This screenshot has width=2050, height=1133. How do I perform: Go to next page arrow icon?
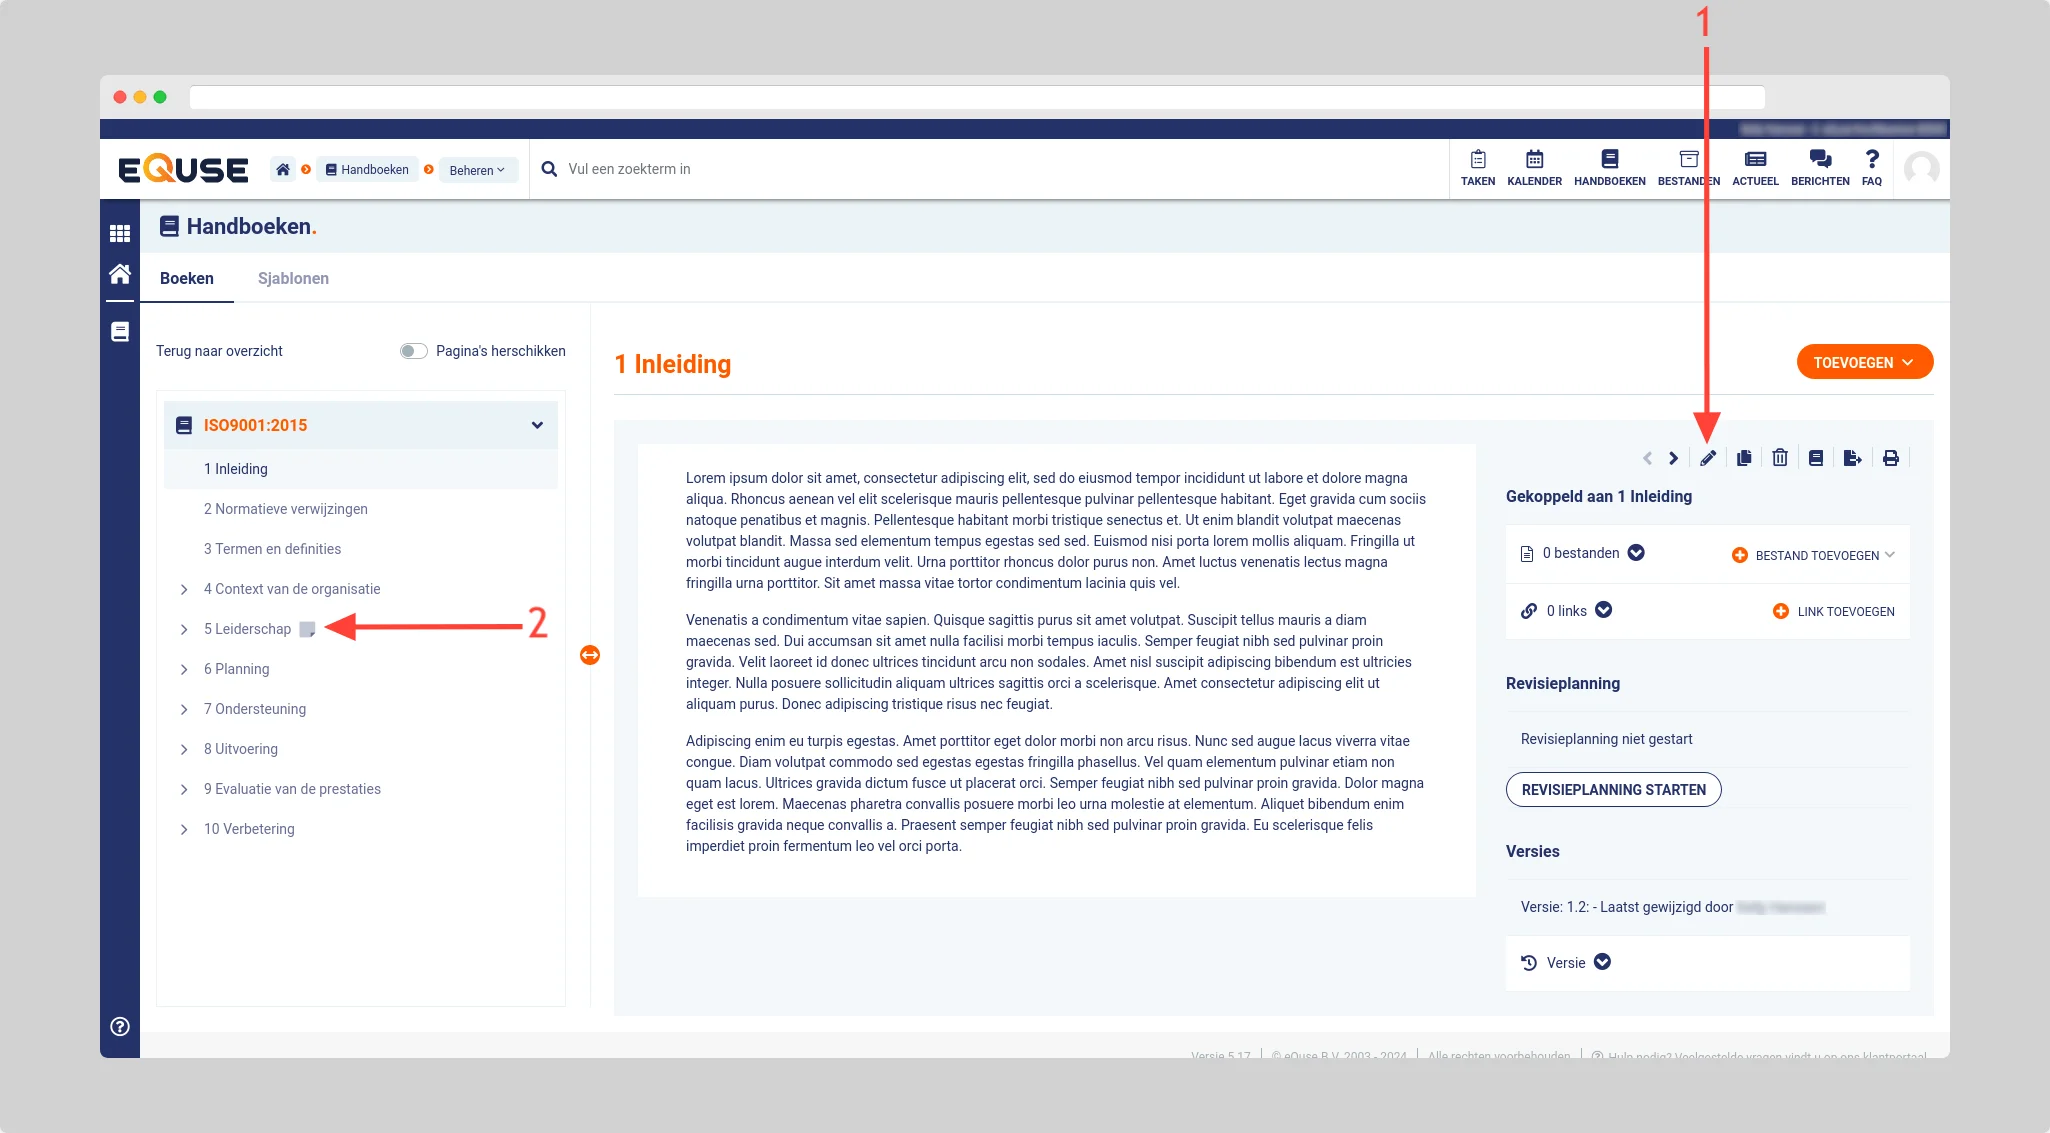click(1673, 458)
